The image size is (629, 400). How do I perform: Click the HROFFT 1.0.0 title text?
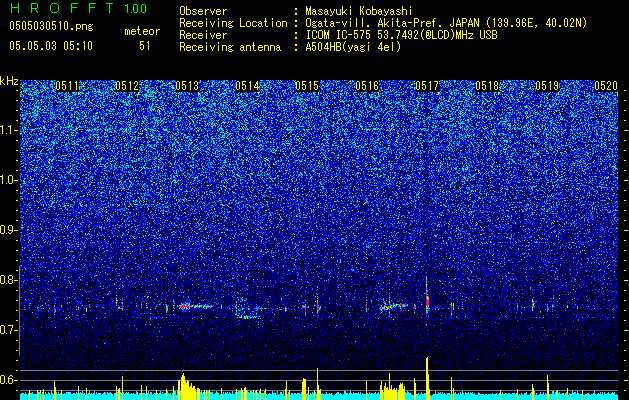click(x=79, y=8)
